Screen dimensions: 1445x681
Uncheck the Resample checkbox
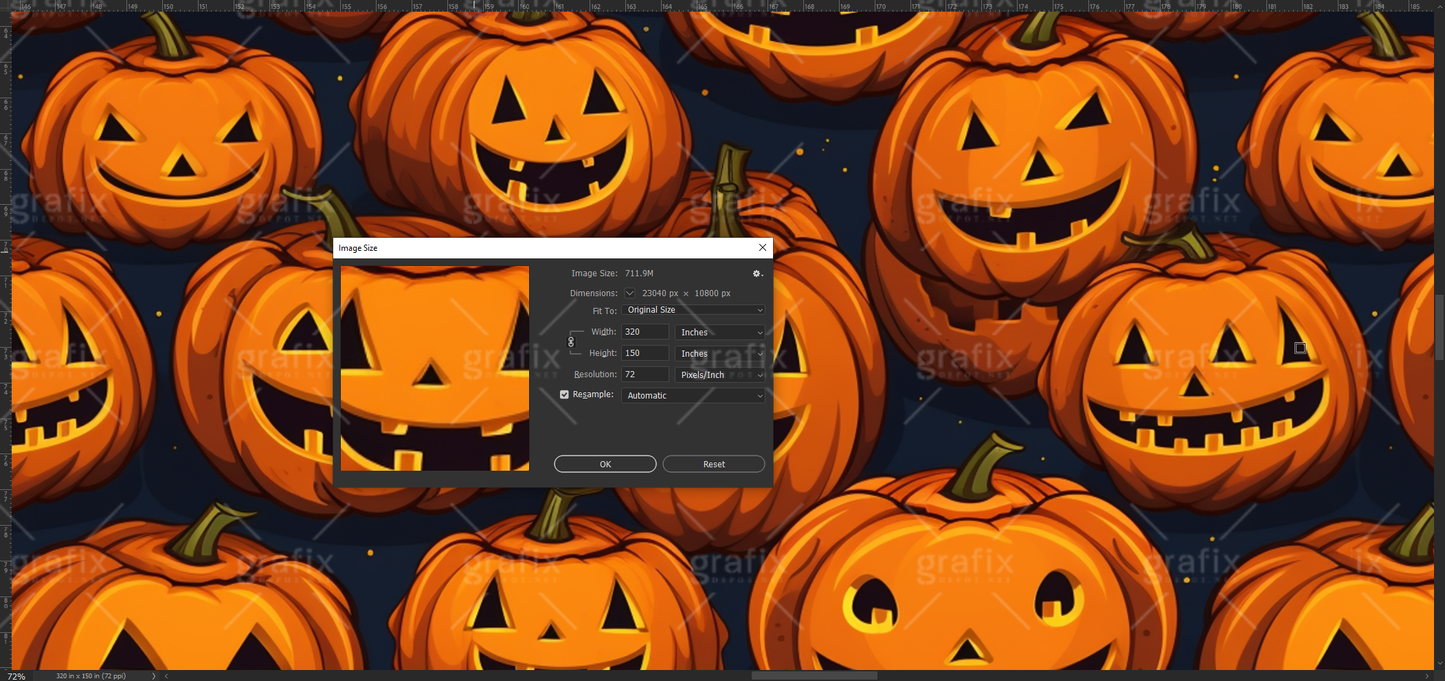(564, 394)
